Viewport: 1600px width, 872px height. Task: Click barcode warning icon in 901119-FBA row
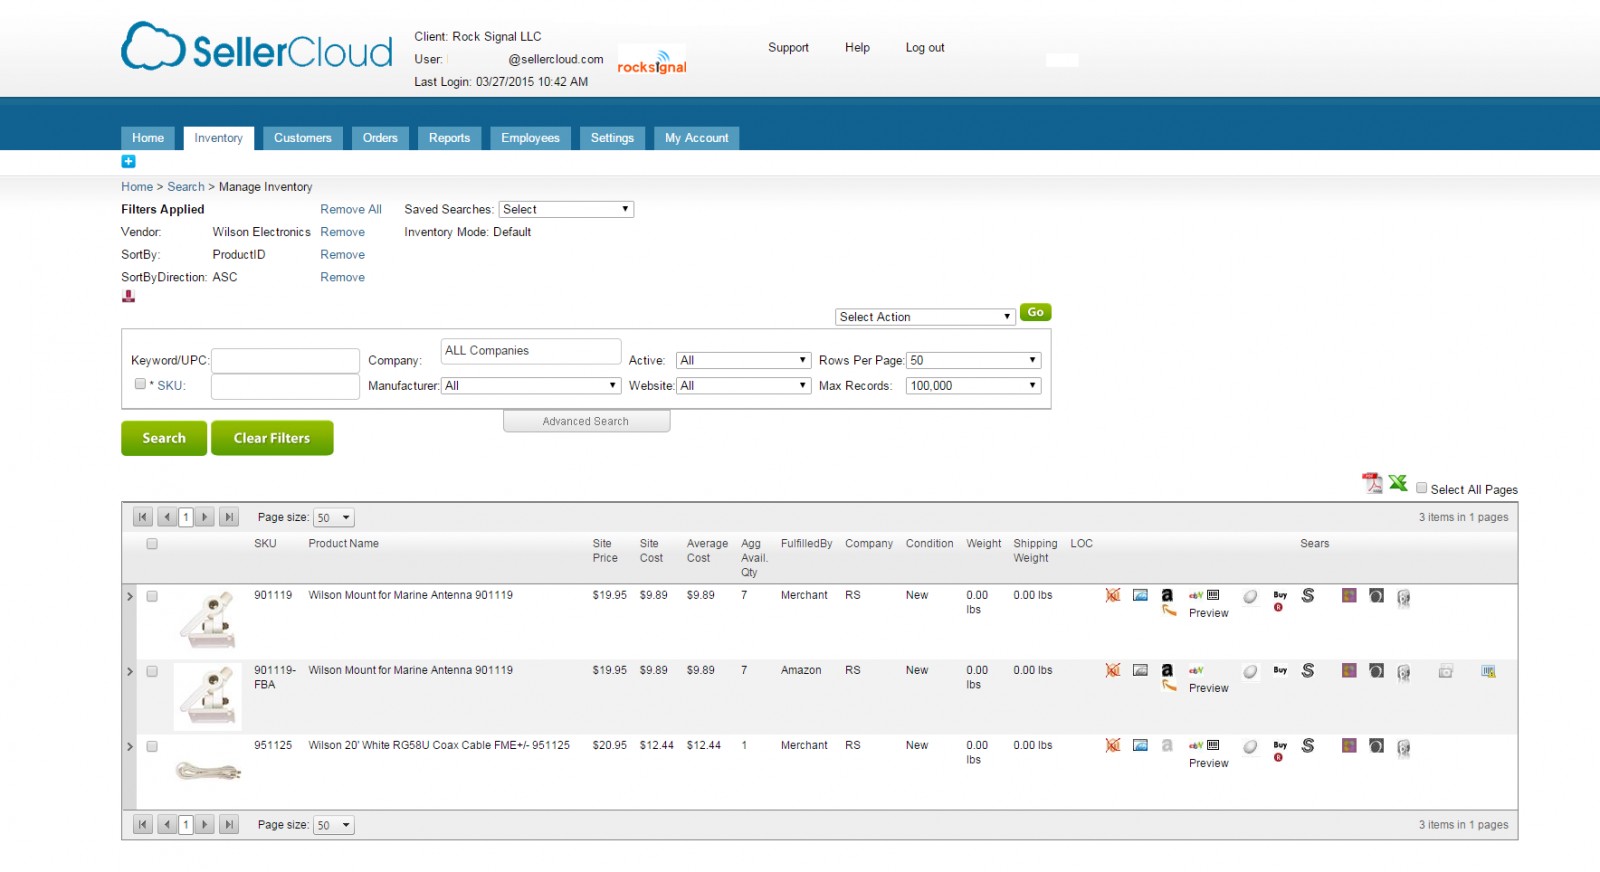(x=1488, y=671)
